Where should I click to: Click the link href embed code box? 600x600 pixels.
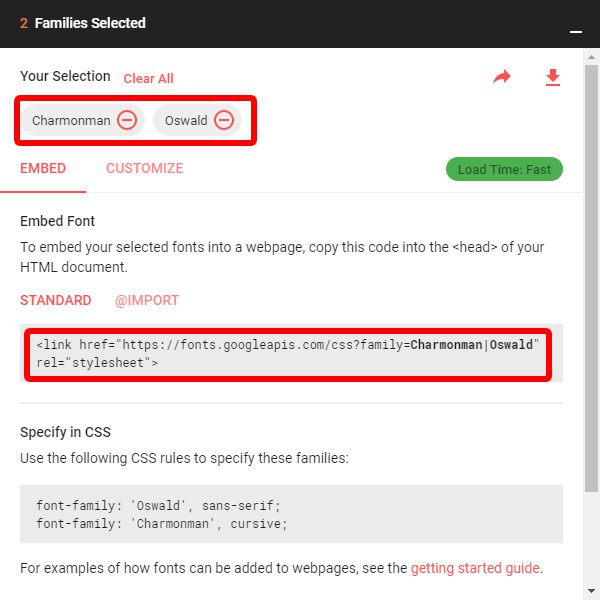click(x=288, y=353)
